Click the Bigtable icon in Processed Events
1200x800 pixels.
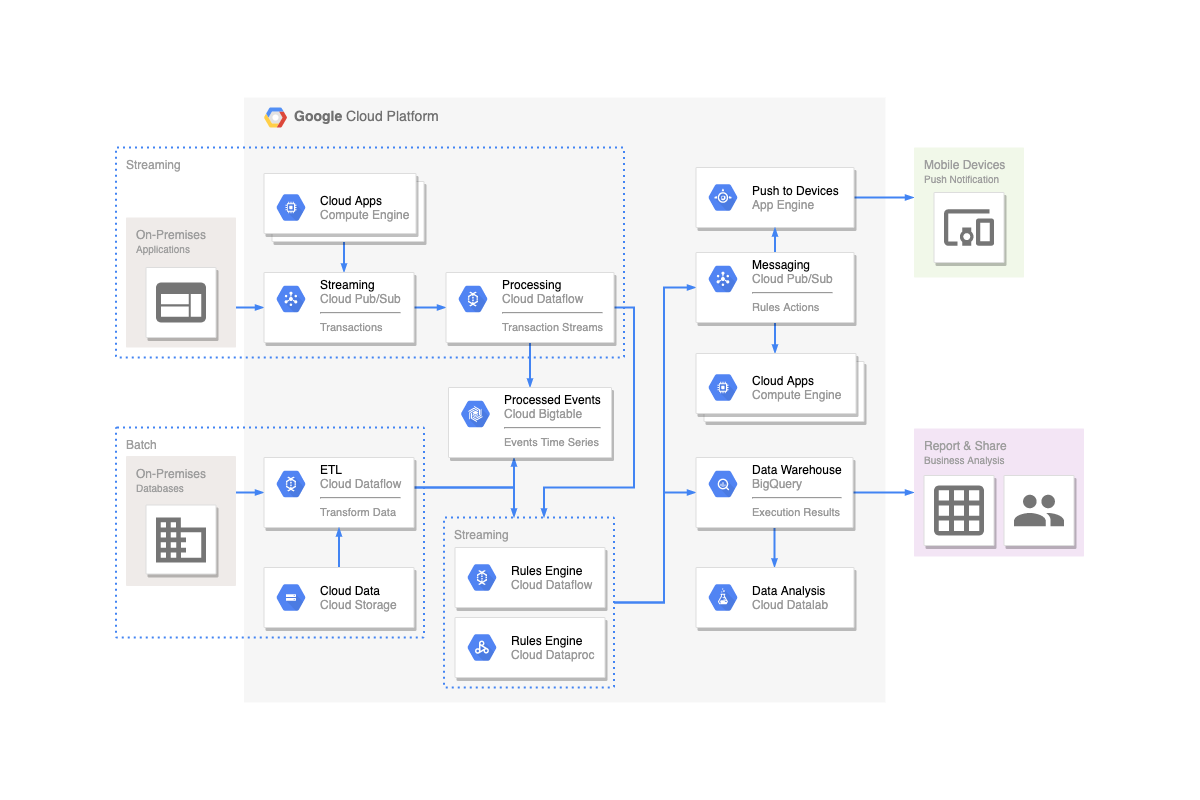coord(475,413)
